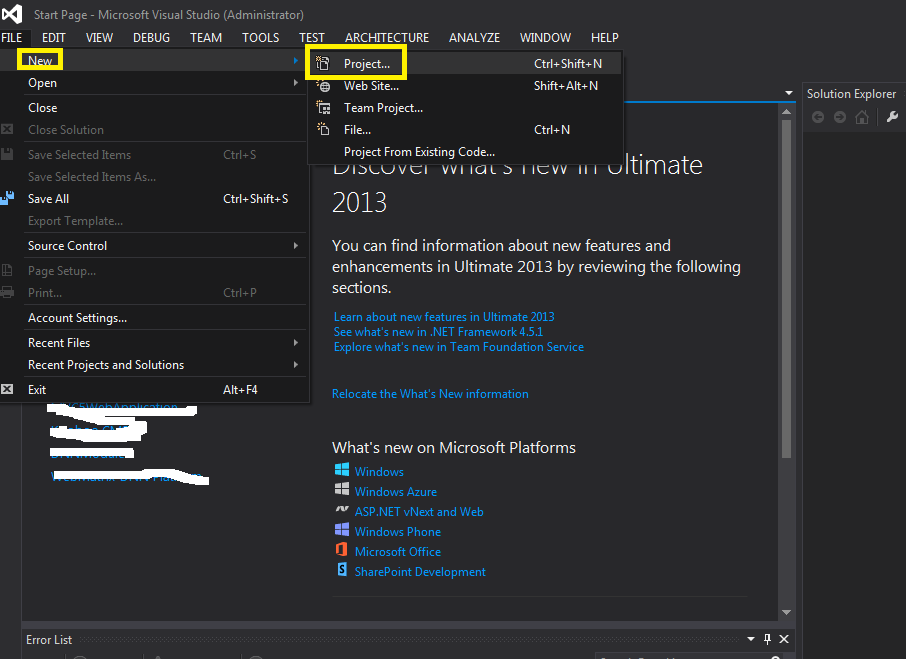Toggle the Error List auto-hide pin

768,640
